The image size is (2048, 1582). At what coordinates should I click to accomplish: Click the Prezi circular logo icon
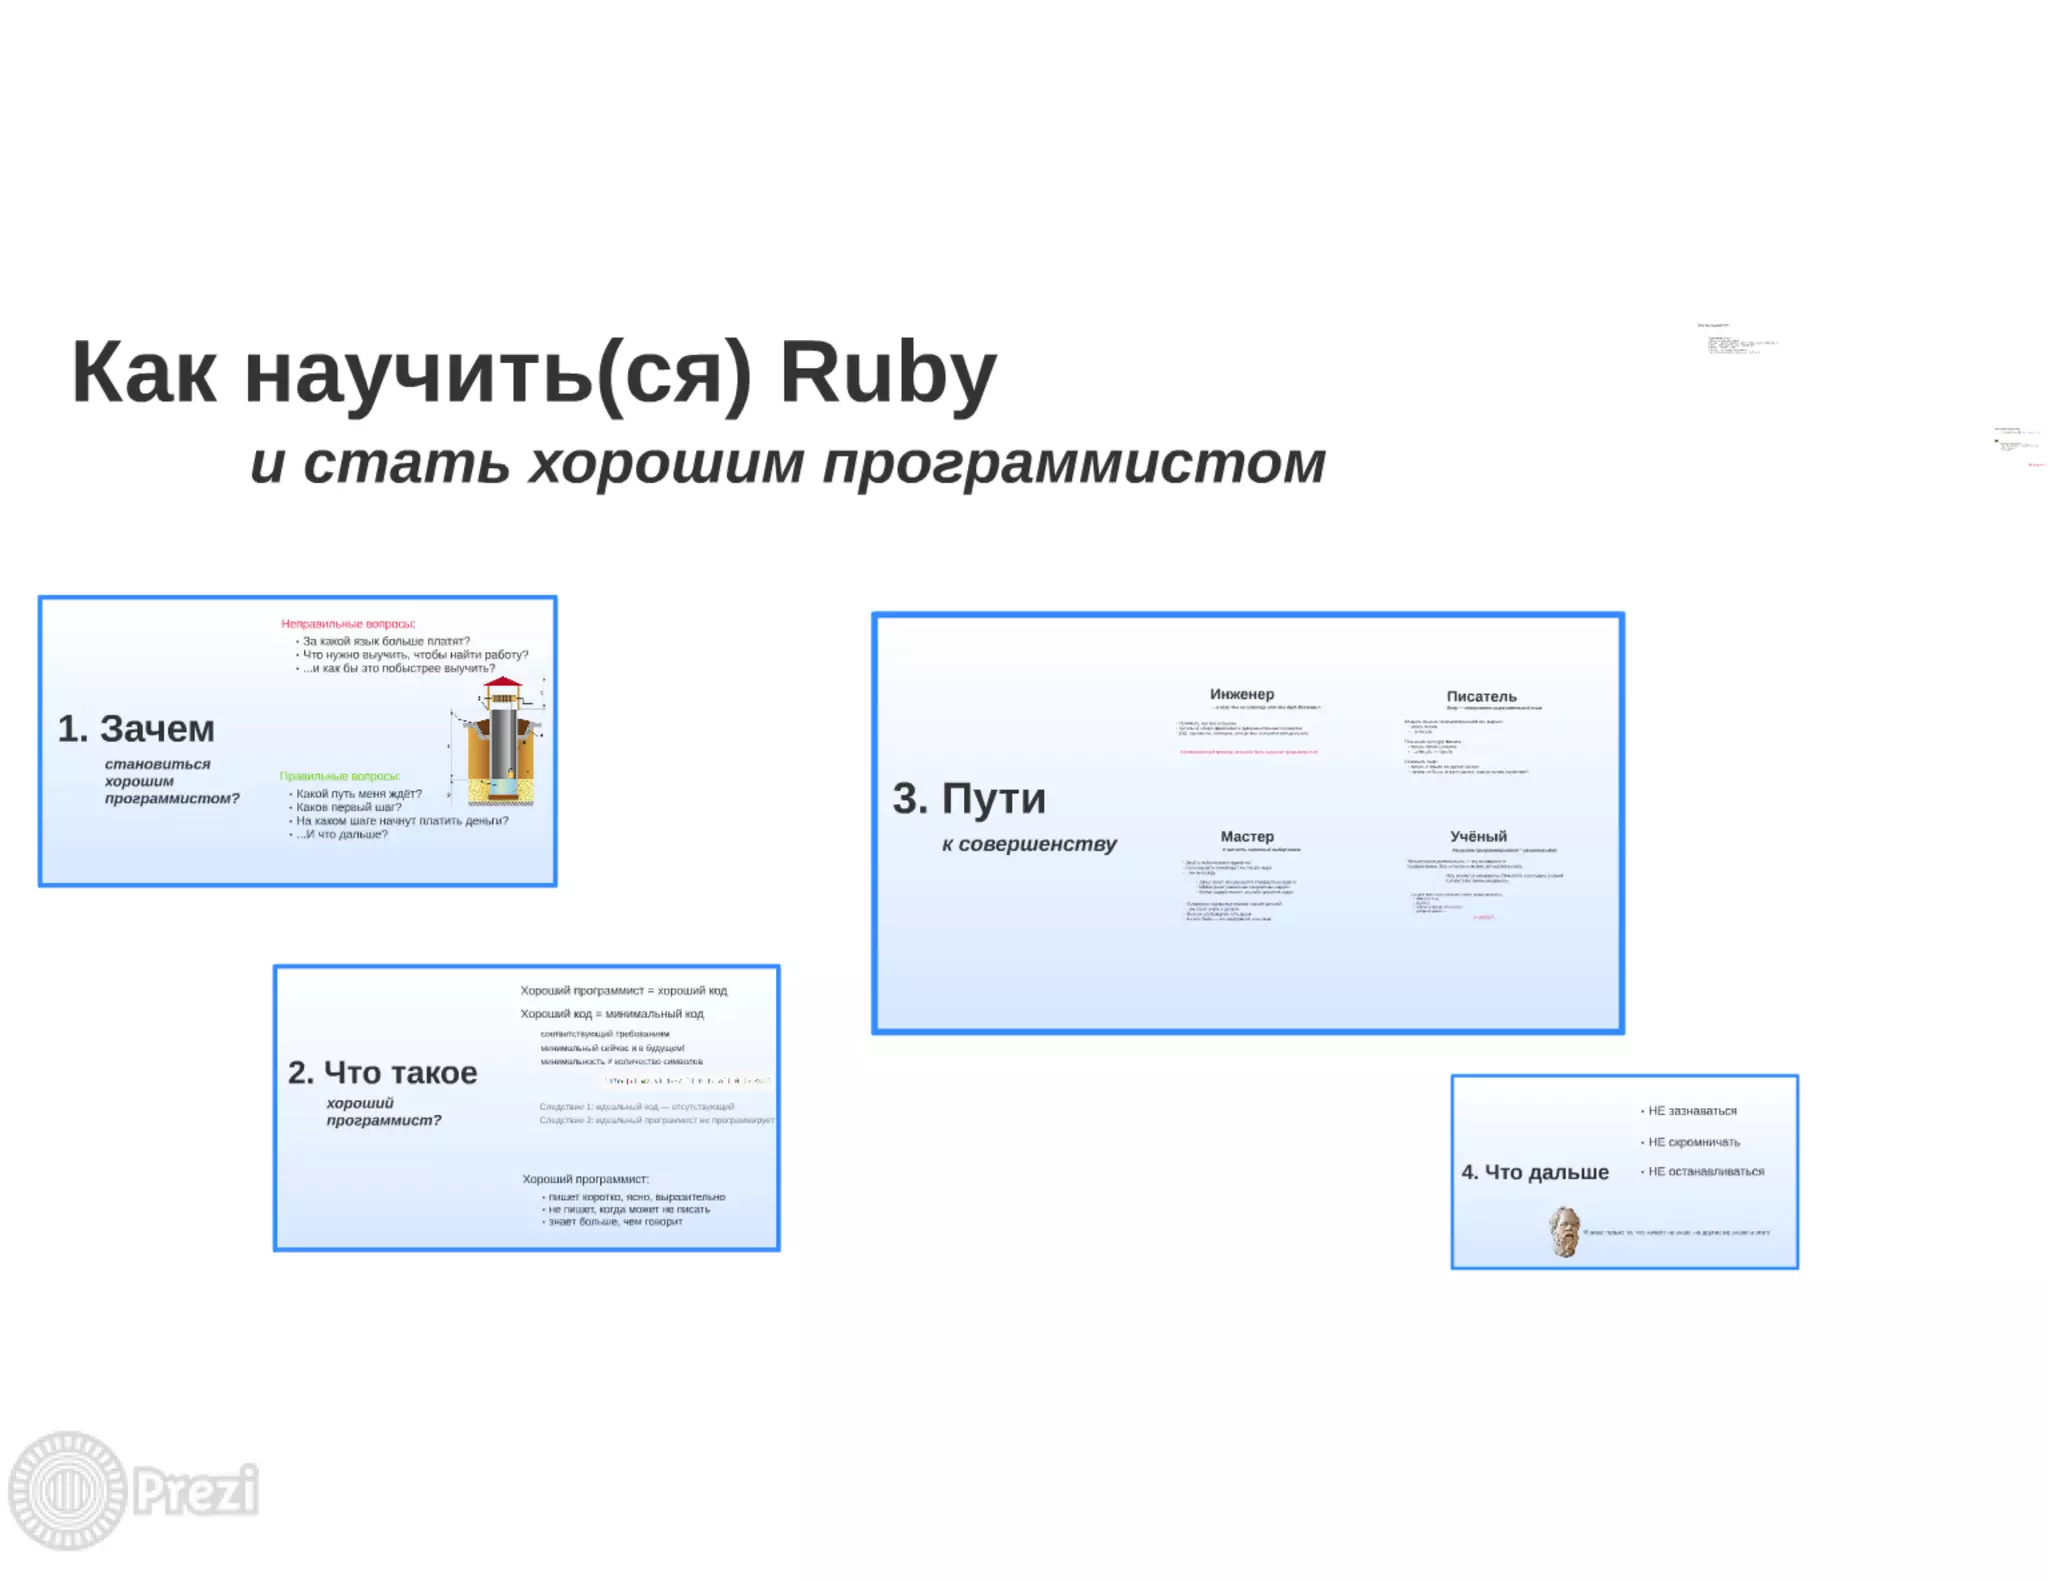[x=67, y=1490]
